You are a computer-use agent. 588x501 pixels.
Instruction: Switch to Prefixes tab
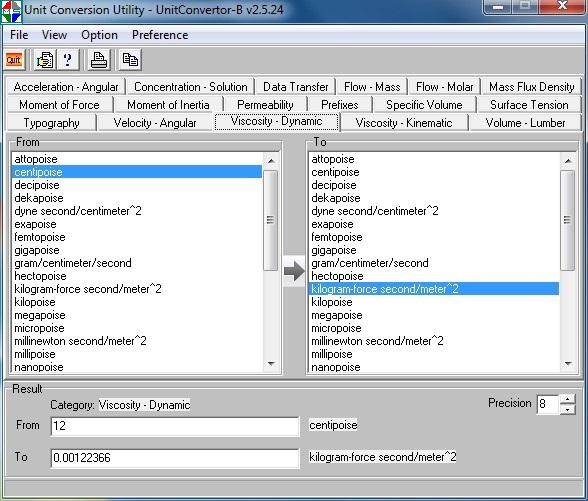click(340, 105)
